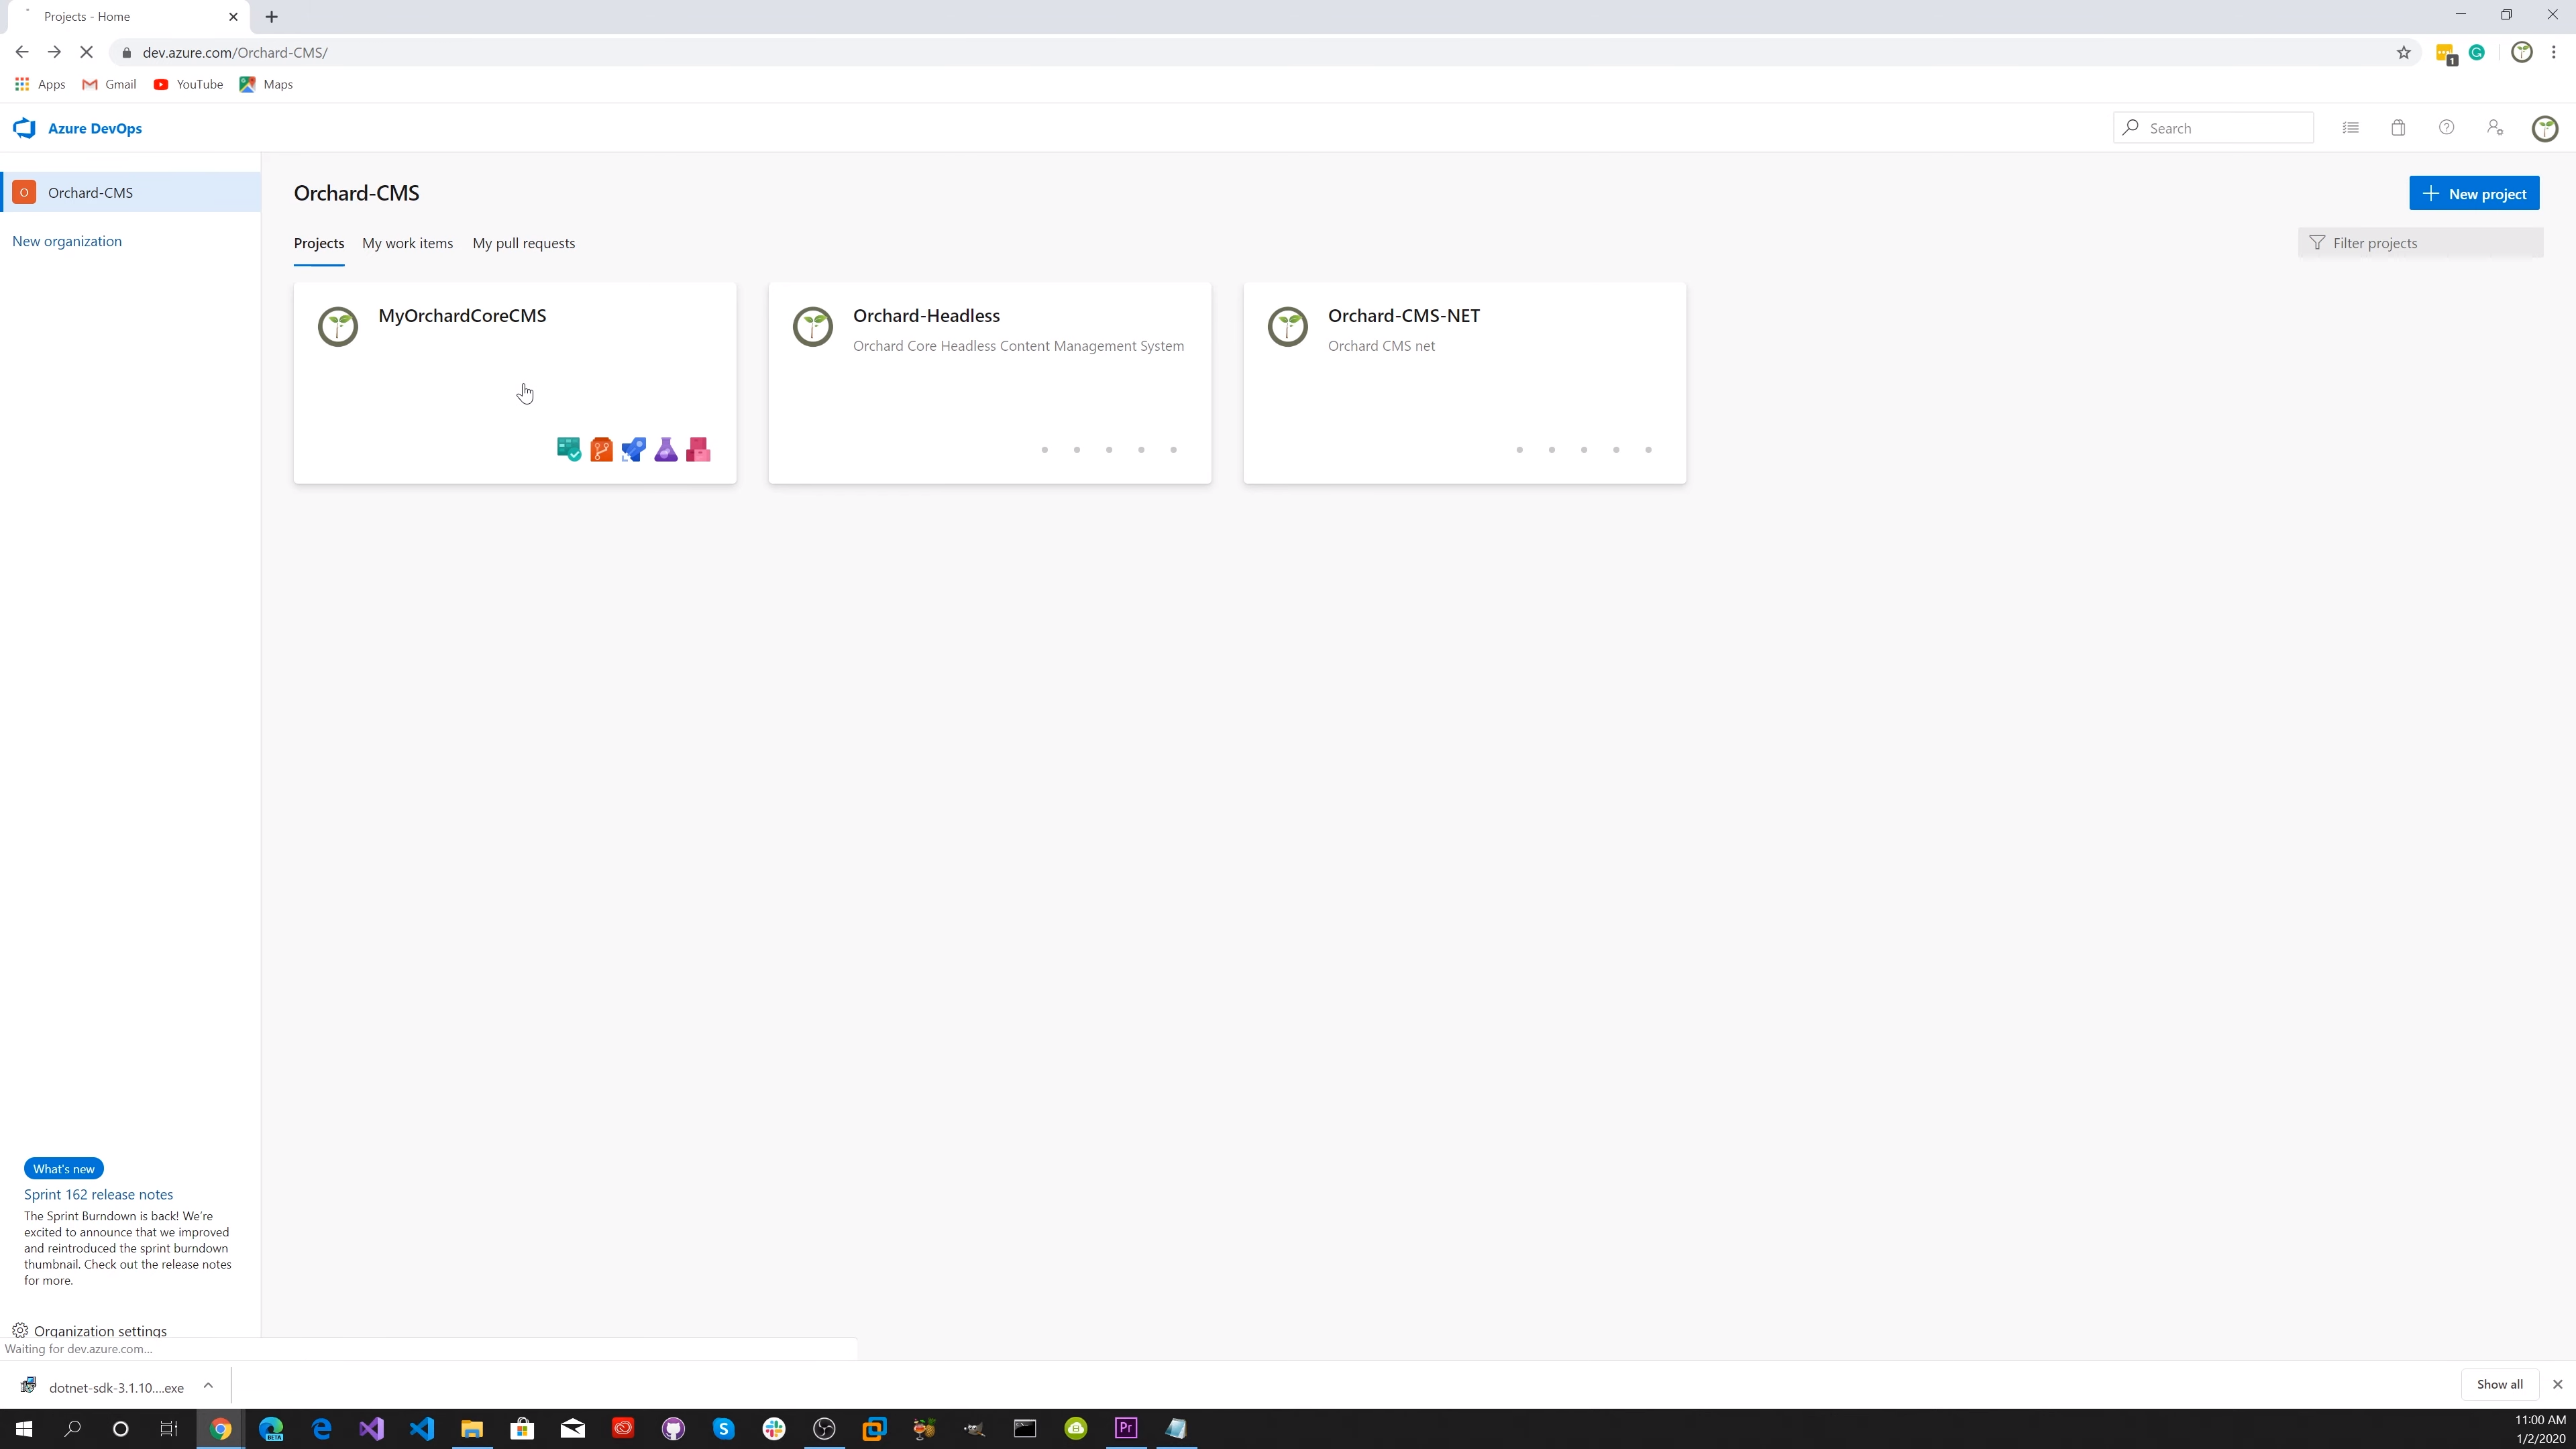Open the work items checklist icon in header

click(2351, 128)
